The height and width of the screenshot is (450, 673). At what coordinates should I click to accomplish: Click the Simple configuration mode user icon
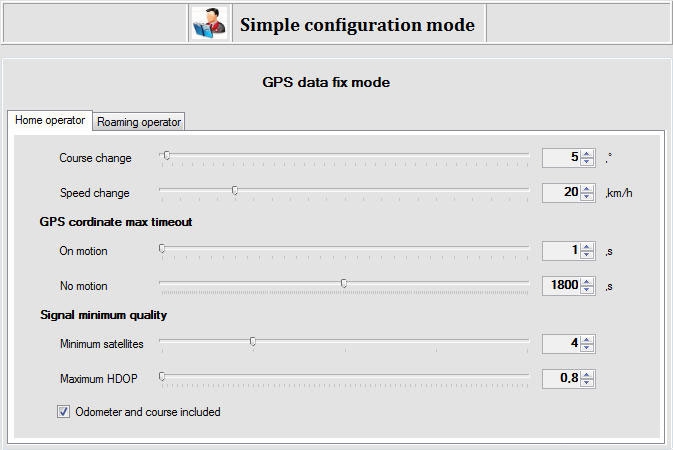[209, 24]
